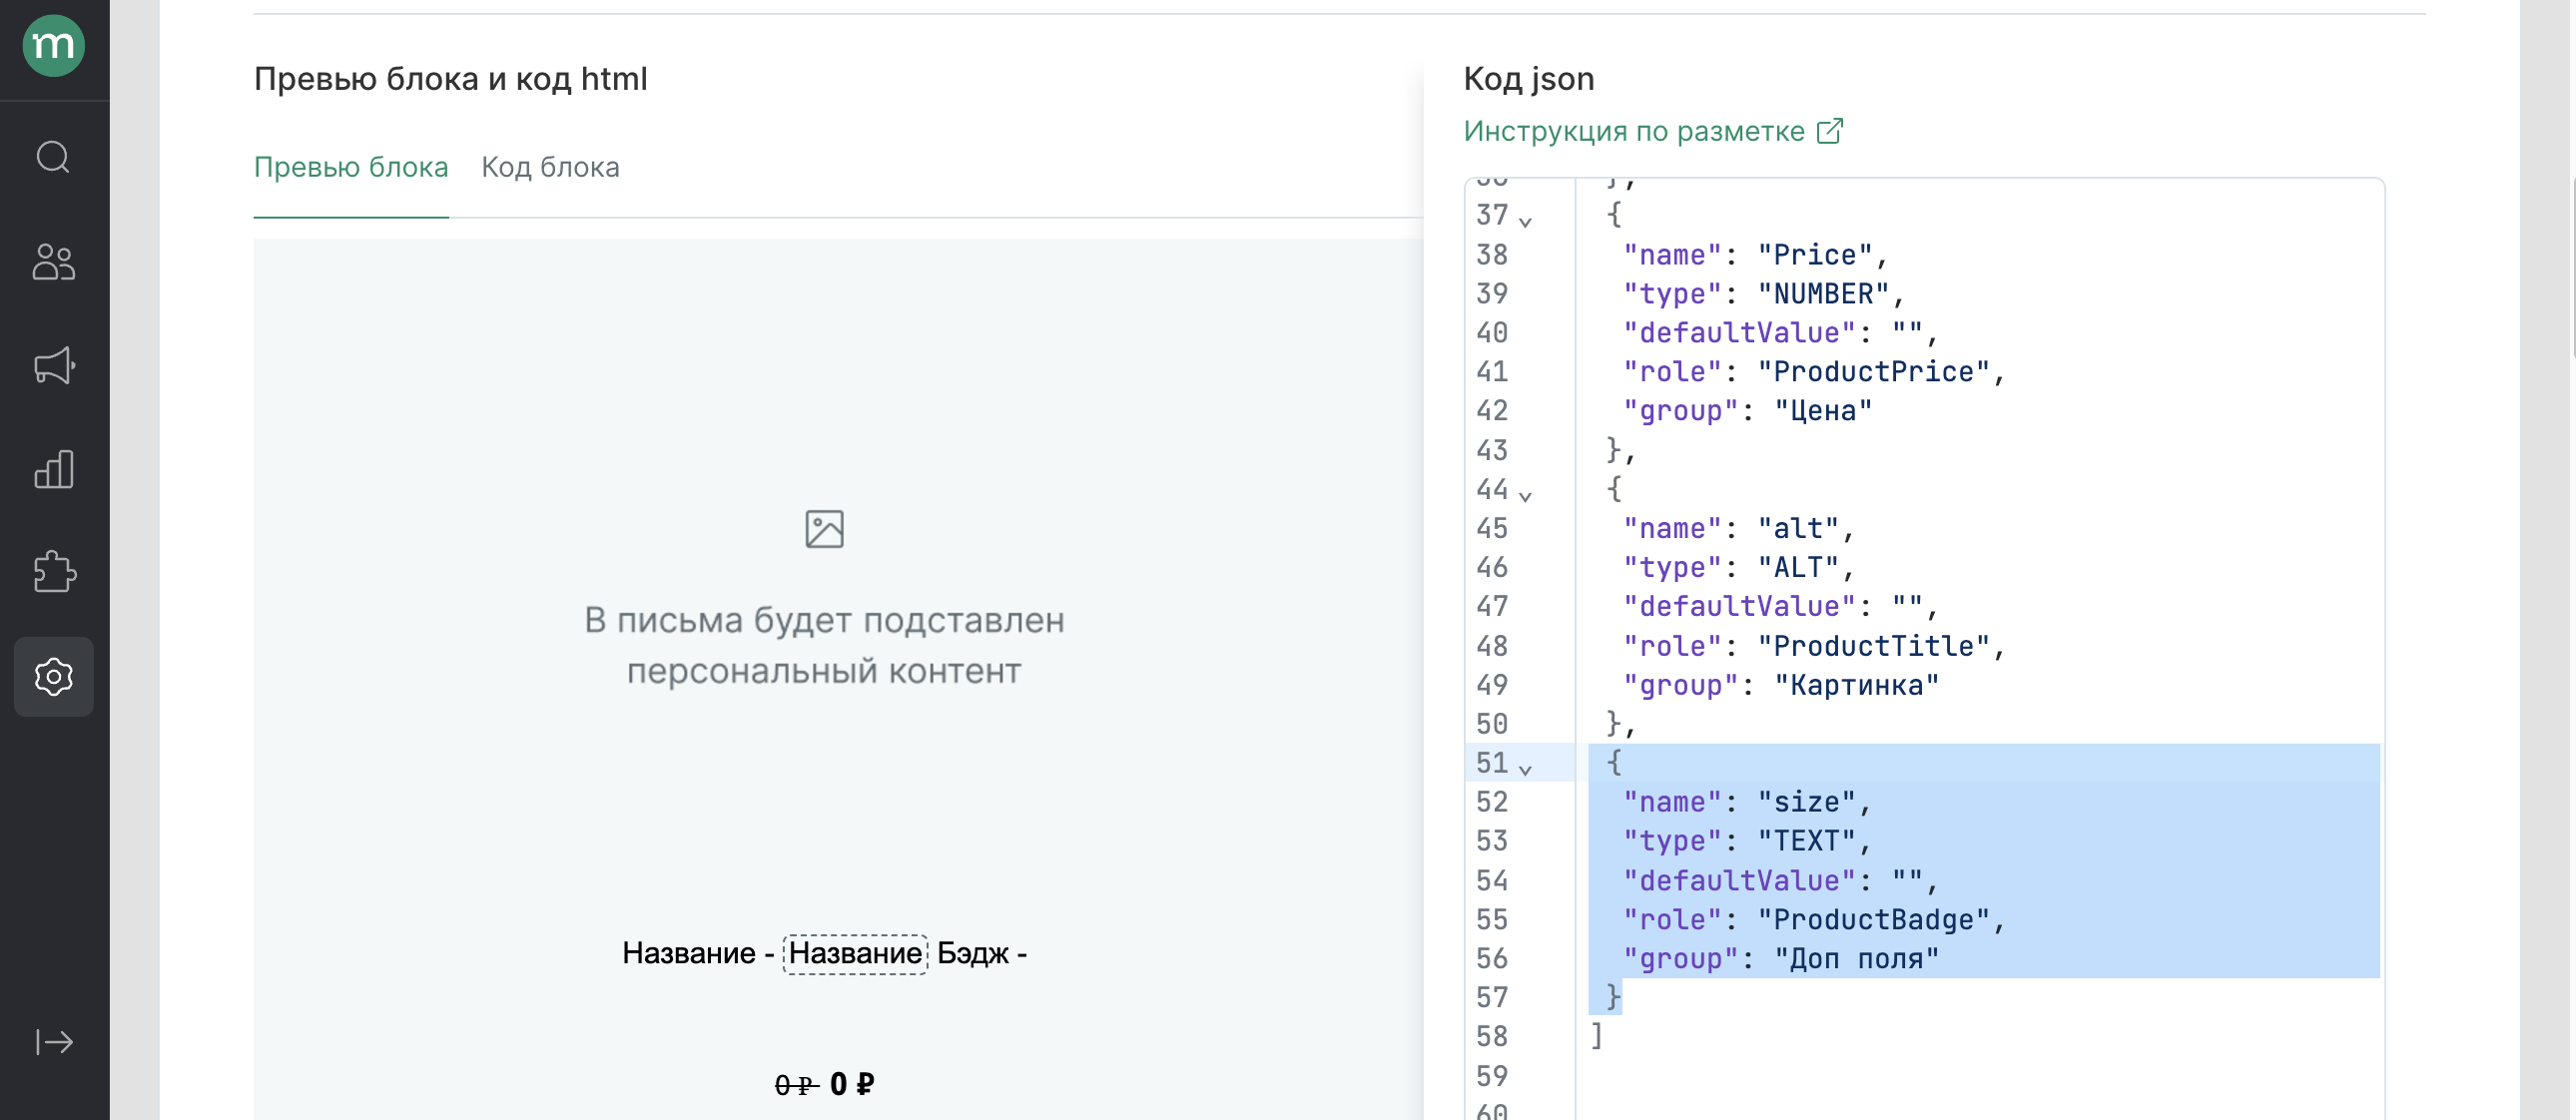2576x1120 pixels.
Task: Click the персональный контент placeholder text
Action: [x=824, y=671]
